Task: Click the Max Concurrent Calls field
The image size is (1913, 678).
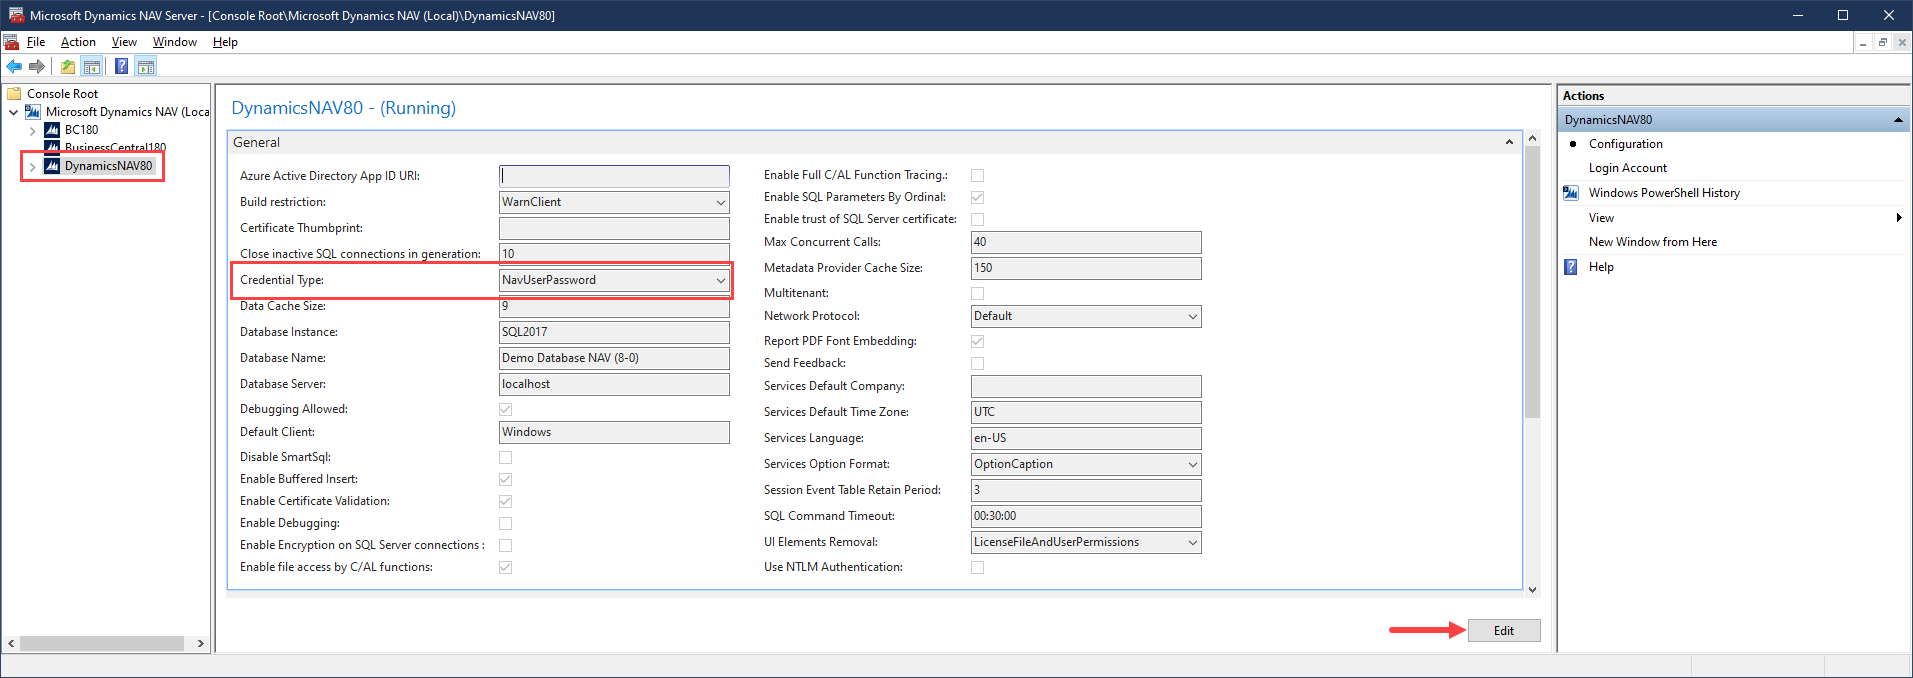Action: pyautogui.click(x=1086, y=242)
